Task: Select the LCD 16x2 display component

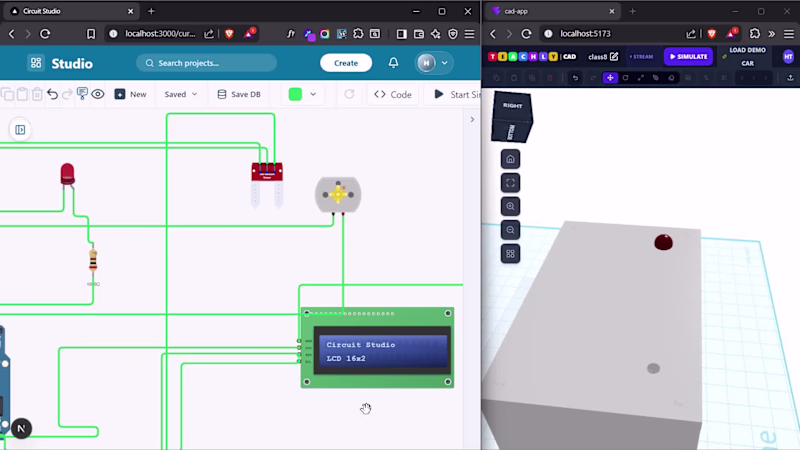Action: [377, 348]
